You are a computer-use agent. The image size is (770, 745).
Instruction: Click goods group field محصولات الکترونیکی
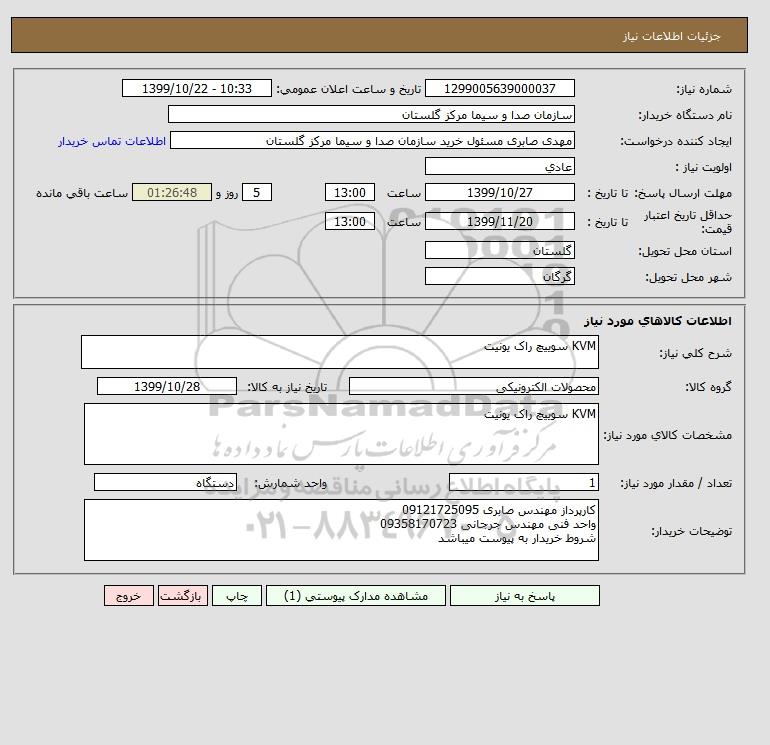pos(473,386)
